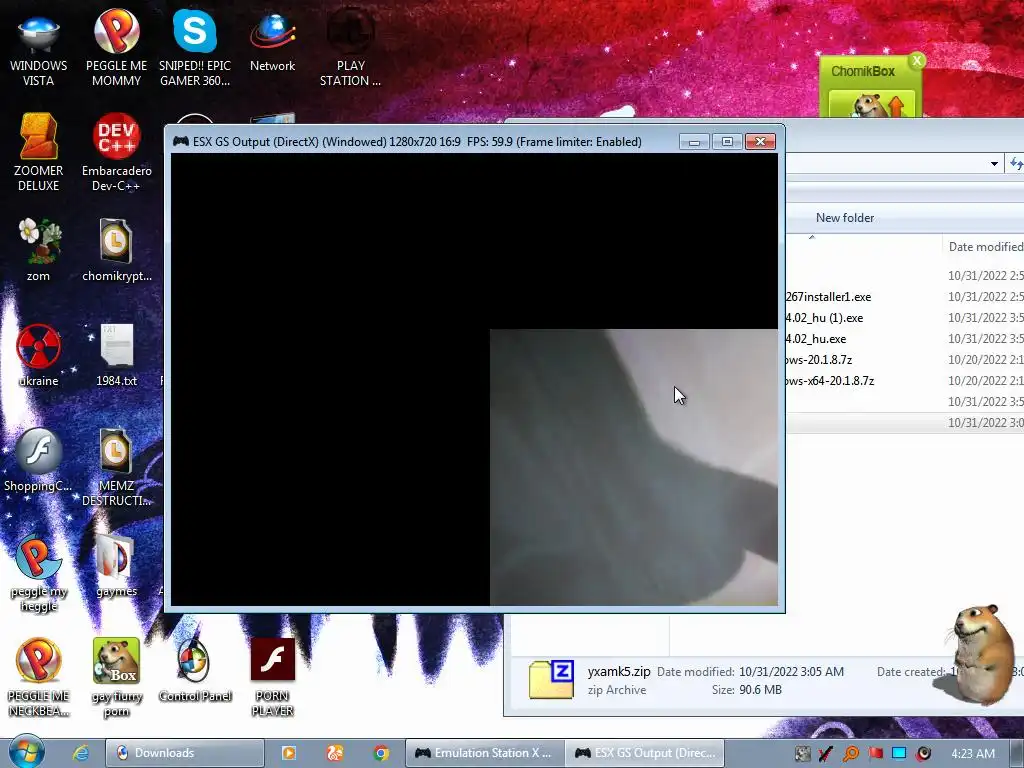The image size is (1024, 768).
Task: Click inside the ESX video output area
Action: 475,379
